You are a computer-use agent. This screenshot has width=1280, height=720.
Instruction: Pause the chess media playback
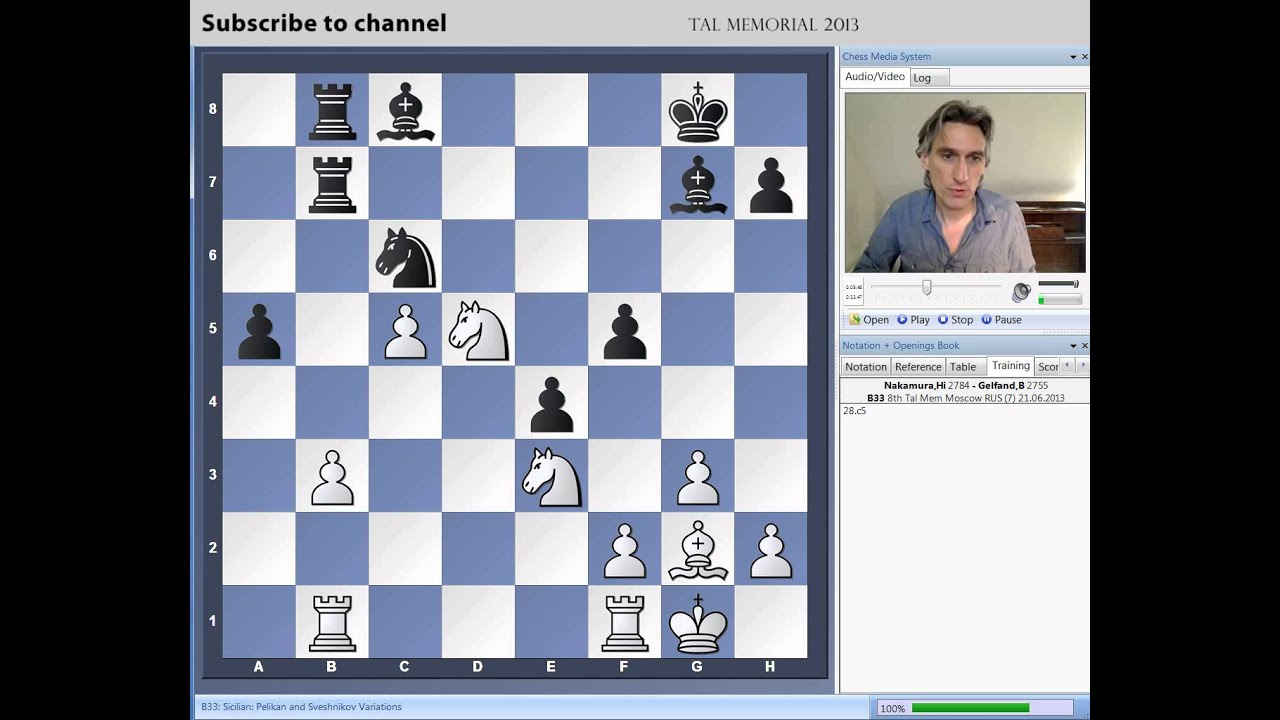point(1001,320)
